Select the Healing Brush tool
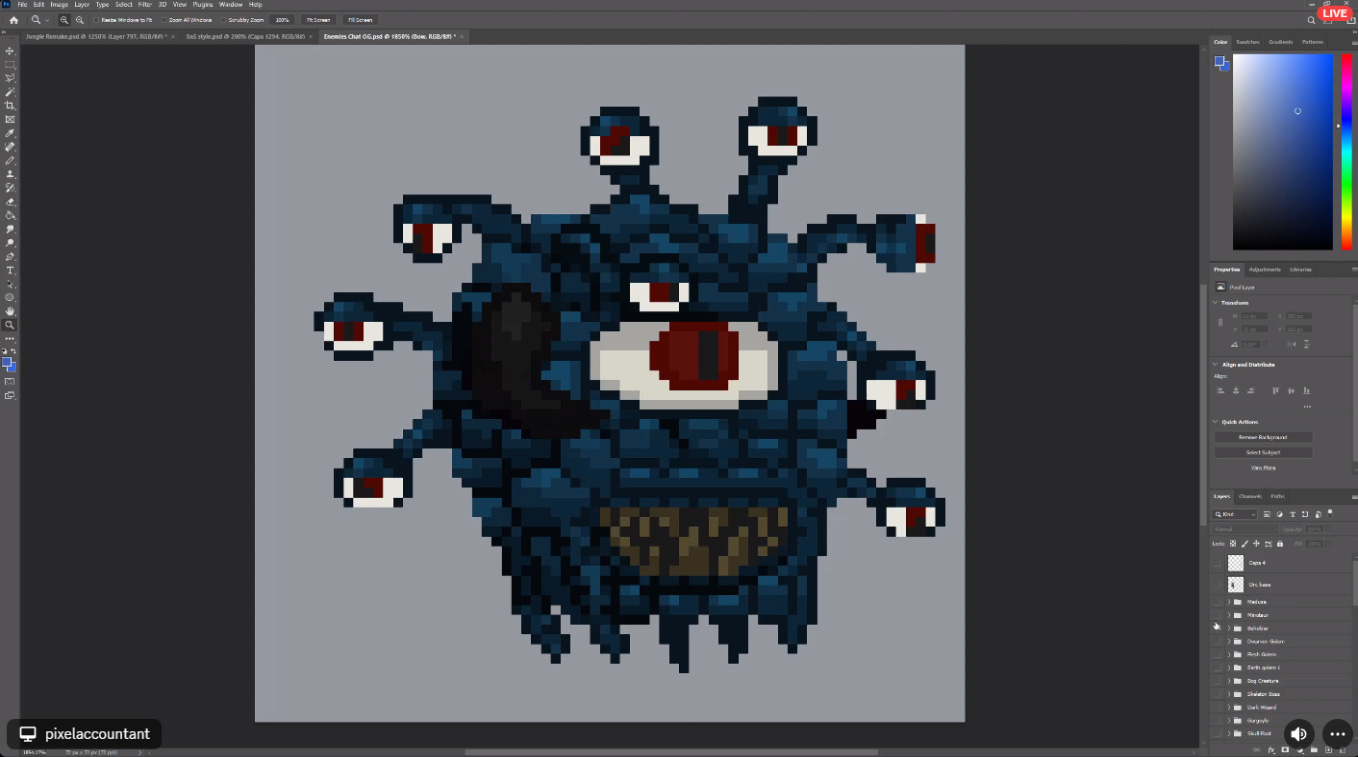1358x757 pixels. (10, 147)
